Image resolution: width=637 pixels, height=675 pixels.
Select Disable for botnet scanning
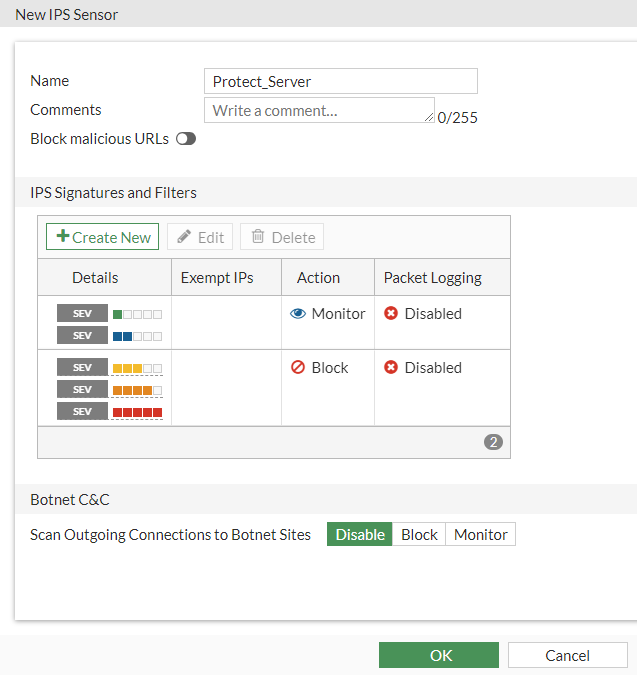point(360,534)
